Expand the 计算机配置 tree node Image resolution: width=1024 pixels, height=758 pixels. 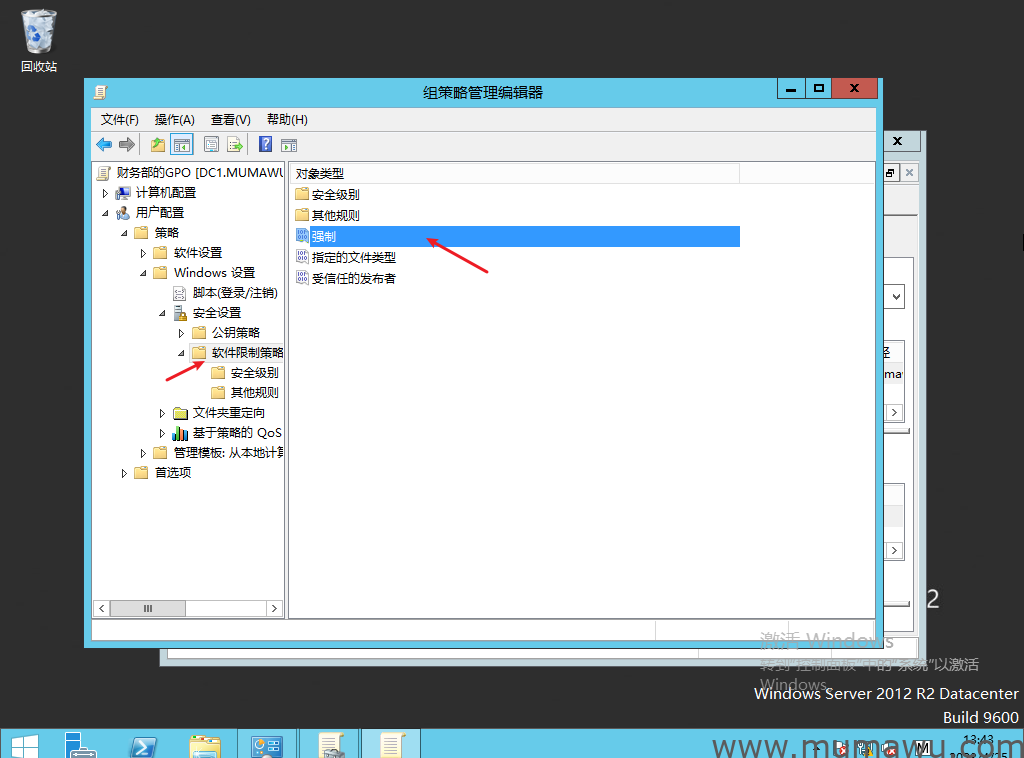[105, 193]
